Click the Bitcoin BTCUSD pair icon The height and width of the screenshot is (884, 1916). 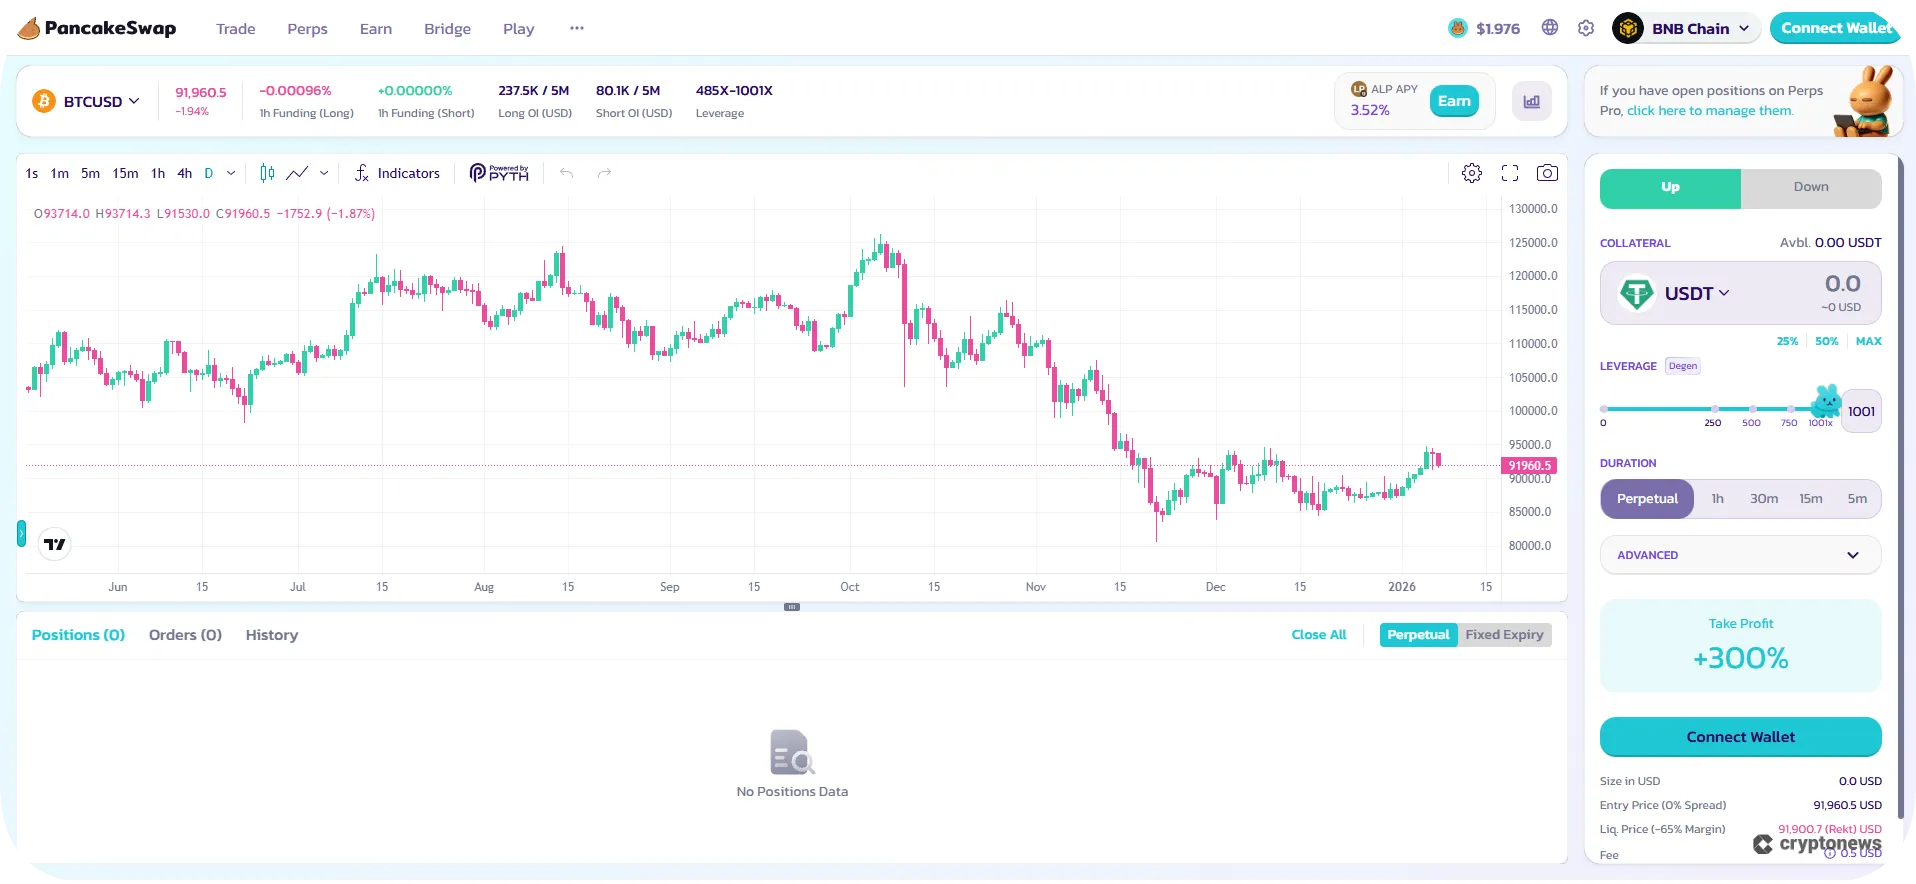pyautogui.click(x=44, y=101)
